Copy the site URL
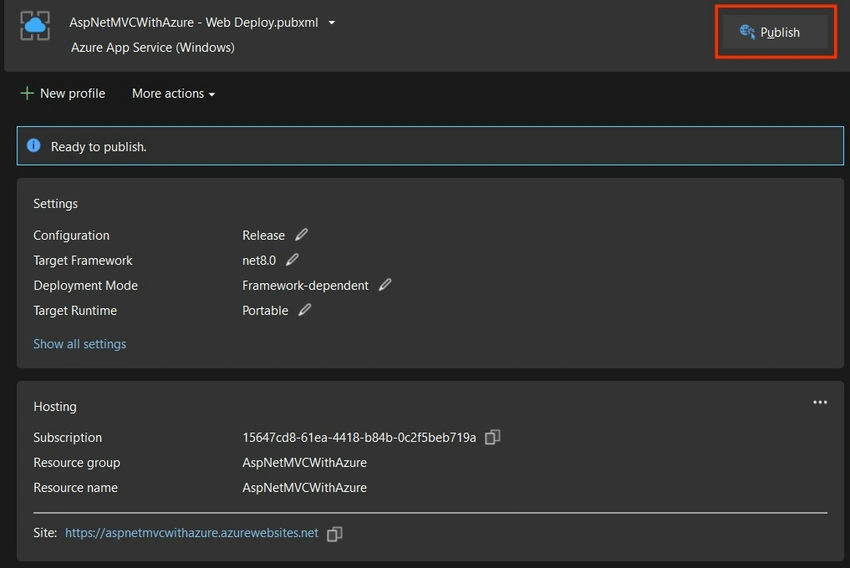This screenshot has width=850, height=568. click(x=334, y=534)
